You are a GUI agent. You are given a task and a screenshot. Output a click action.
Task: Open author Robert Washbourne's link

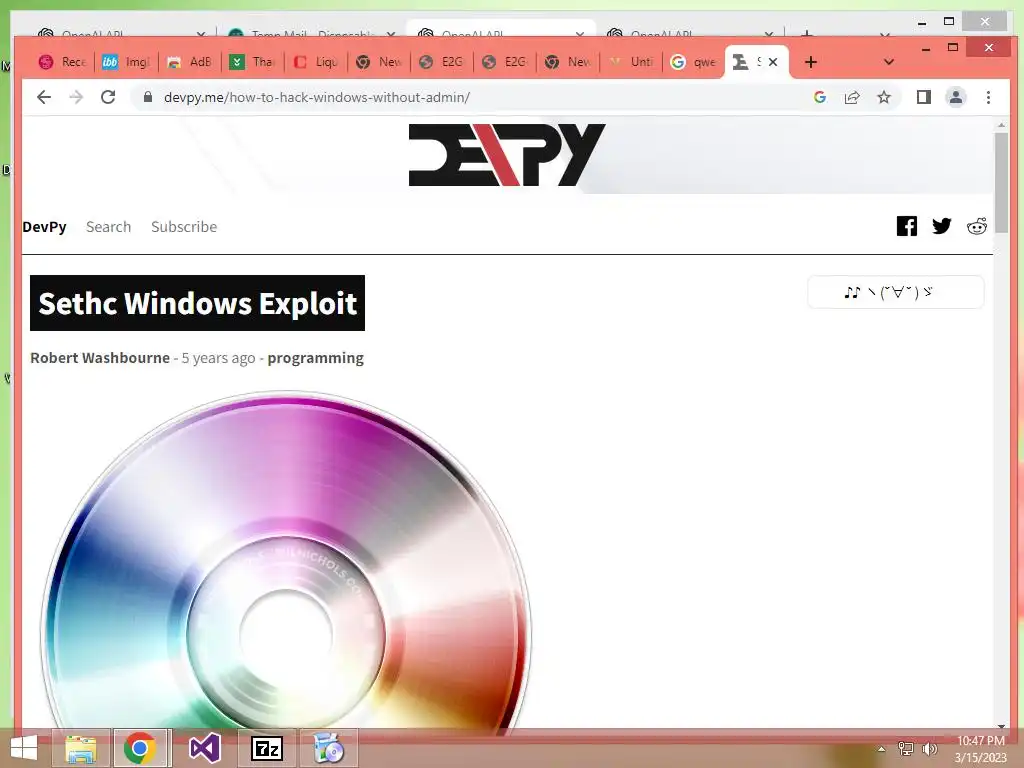pos(100,358)
